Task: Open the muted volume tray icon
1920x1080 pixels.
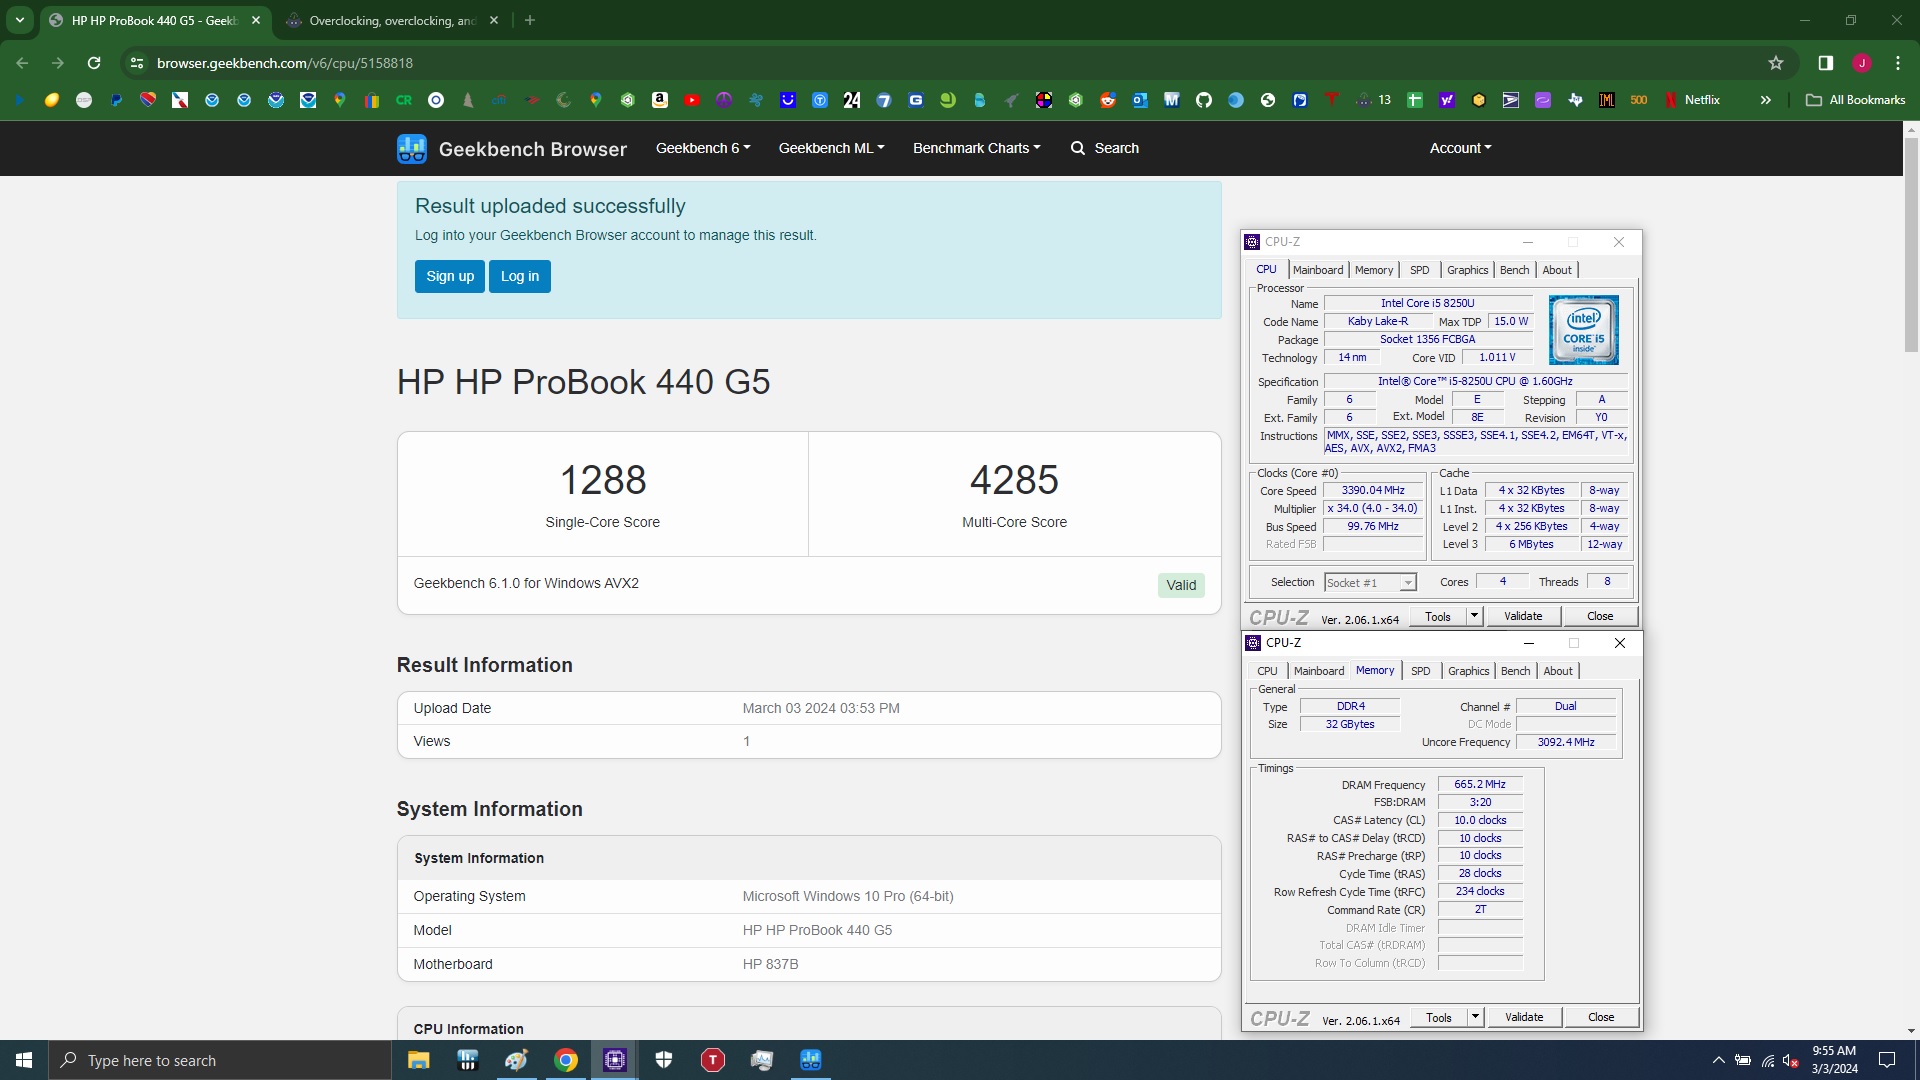Action: pos(1791,1060)
